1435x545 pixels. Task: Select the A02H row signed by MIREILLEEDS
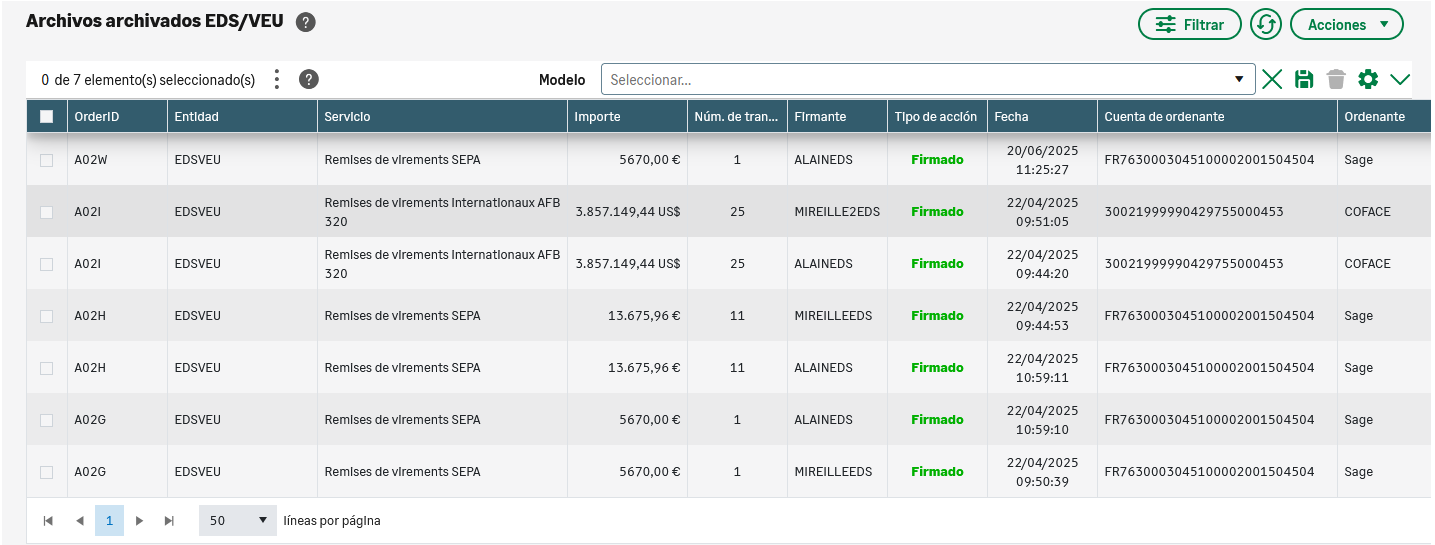(x=46, y=316)
